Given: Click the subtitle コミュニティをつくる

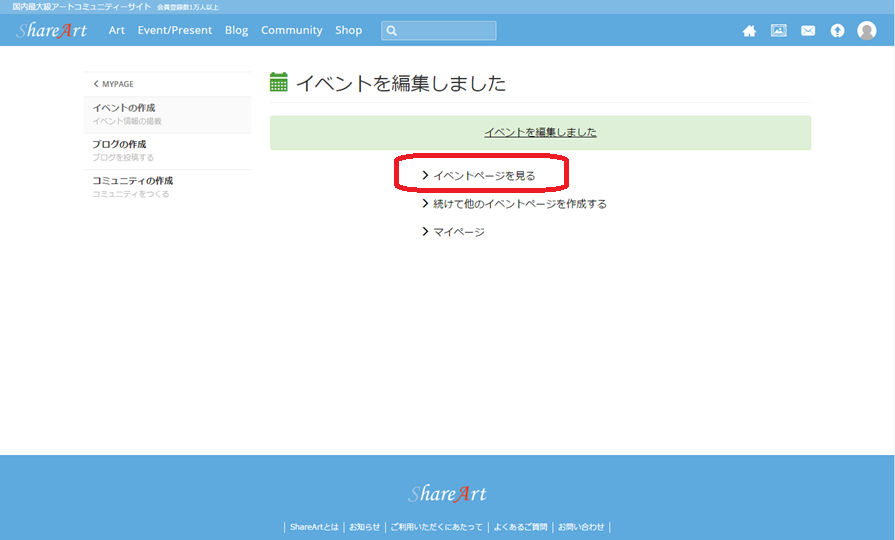Looking at the screenshot, I should point(131,194).
